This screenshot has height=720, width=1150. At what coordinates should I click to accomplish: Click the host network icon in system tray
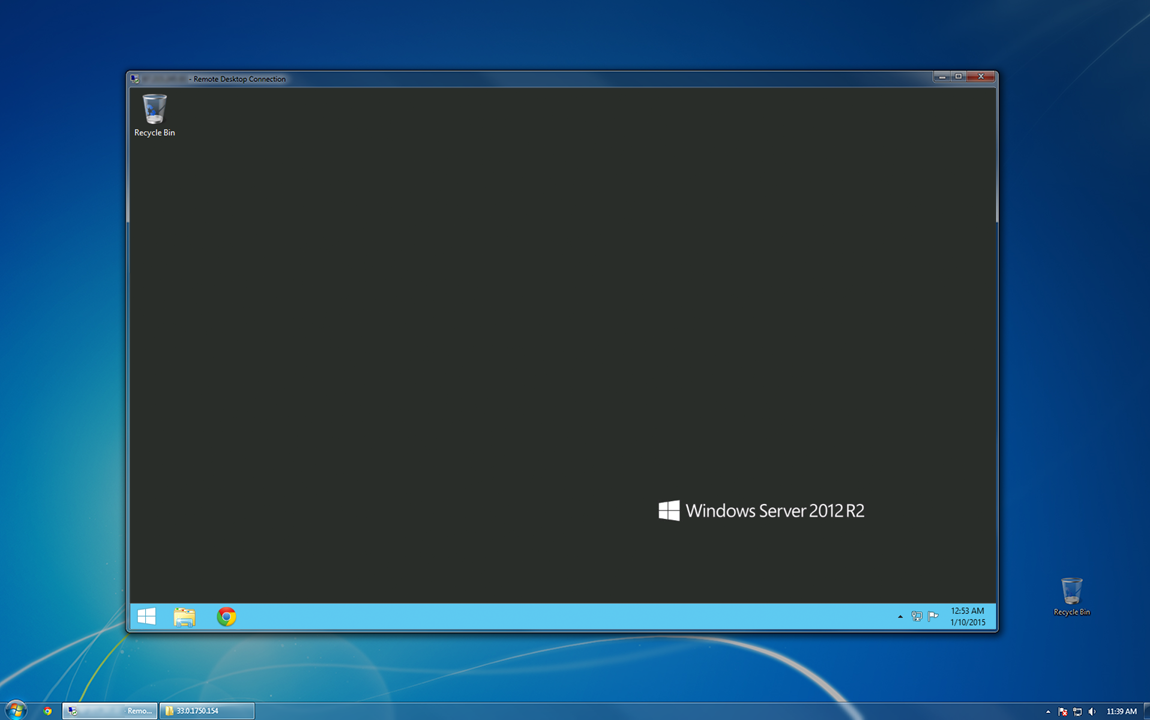point(1077,711)
